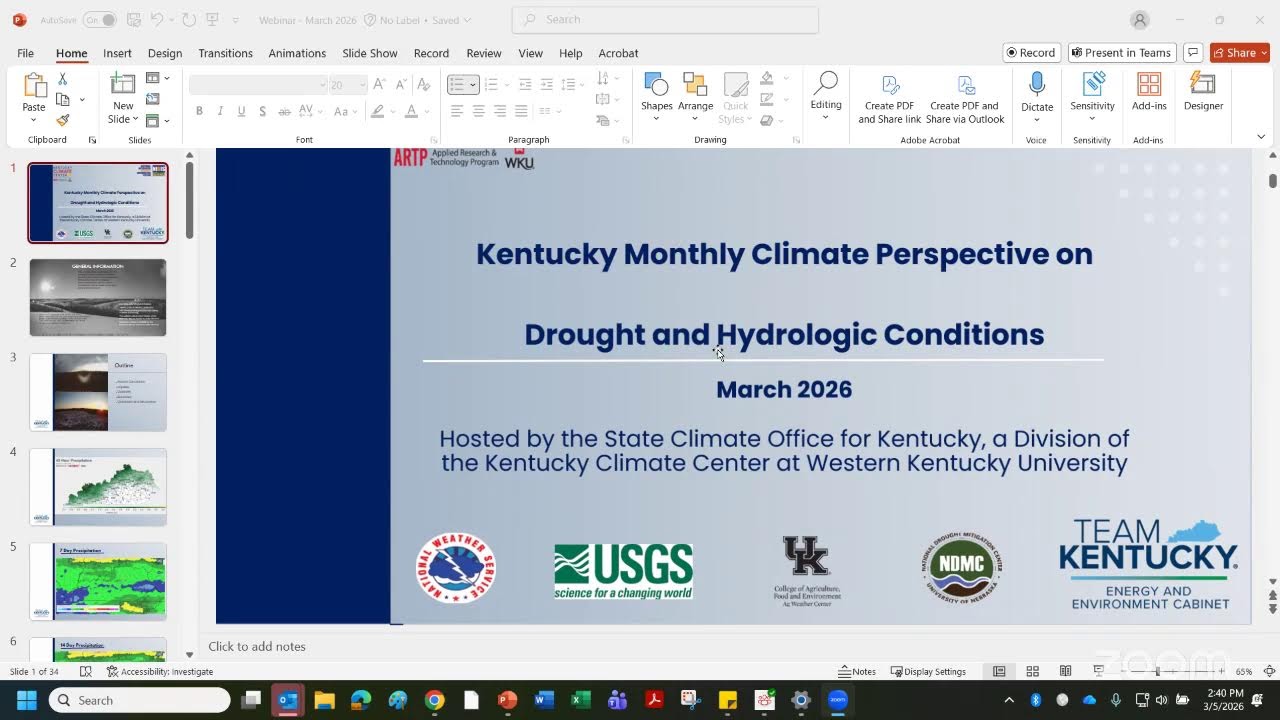Switch to the Animations tab
The image size is (1280, 720).
click(x=297, y=53)
